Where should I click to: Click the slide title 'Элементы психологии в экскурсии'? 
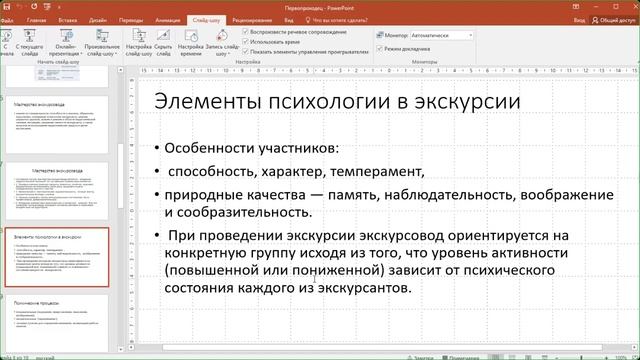click(337, 101)
